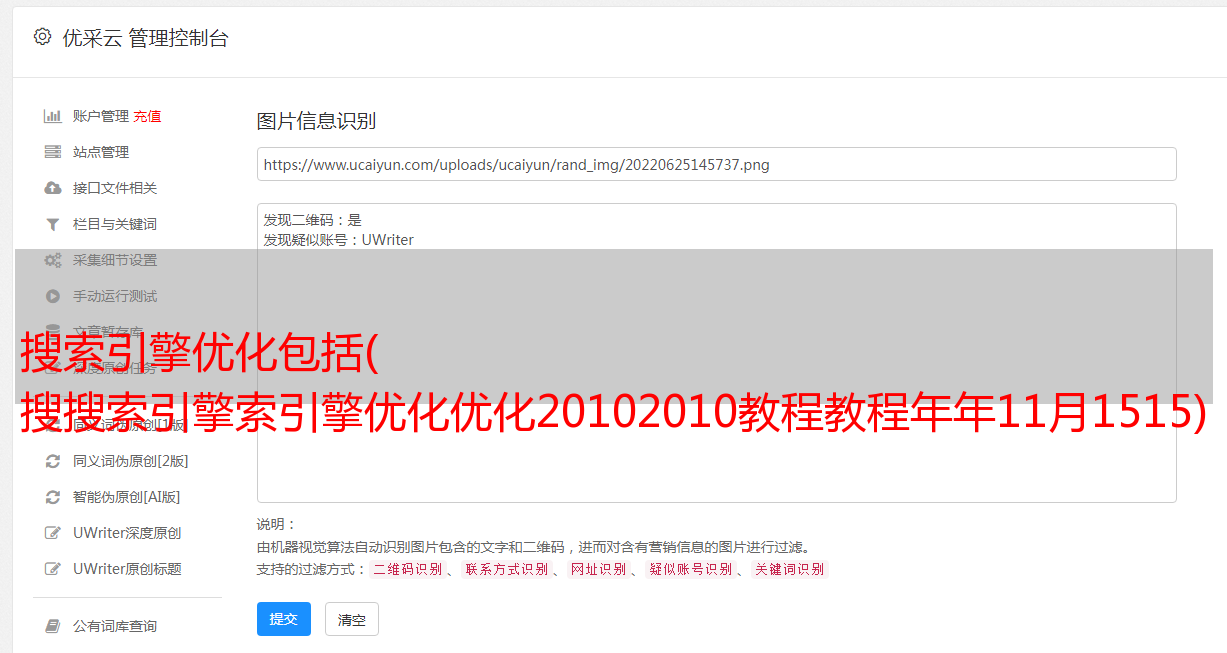Open 接口文件相关 menu item
Screen dimensions: 1227x653
point(115,188)
